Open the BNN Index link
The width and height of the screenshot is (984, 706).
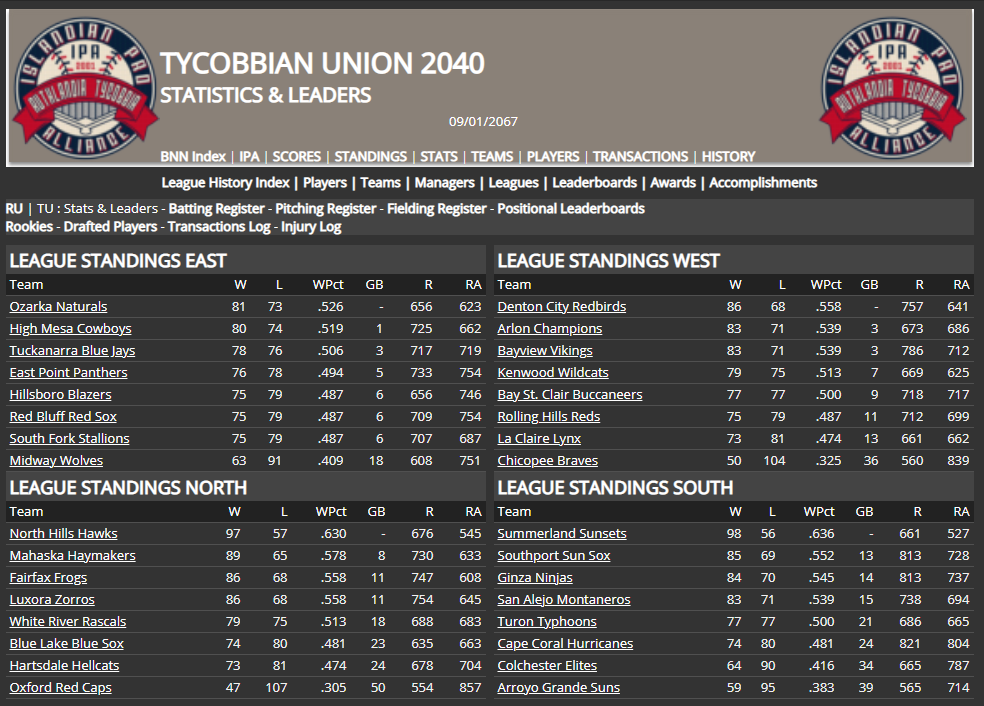tap(193, 156)
